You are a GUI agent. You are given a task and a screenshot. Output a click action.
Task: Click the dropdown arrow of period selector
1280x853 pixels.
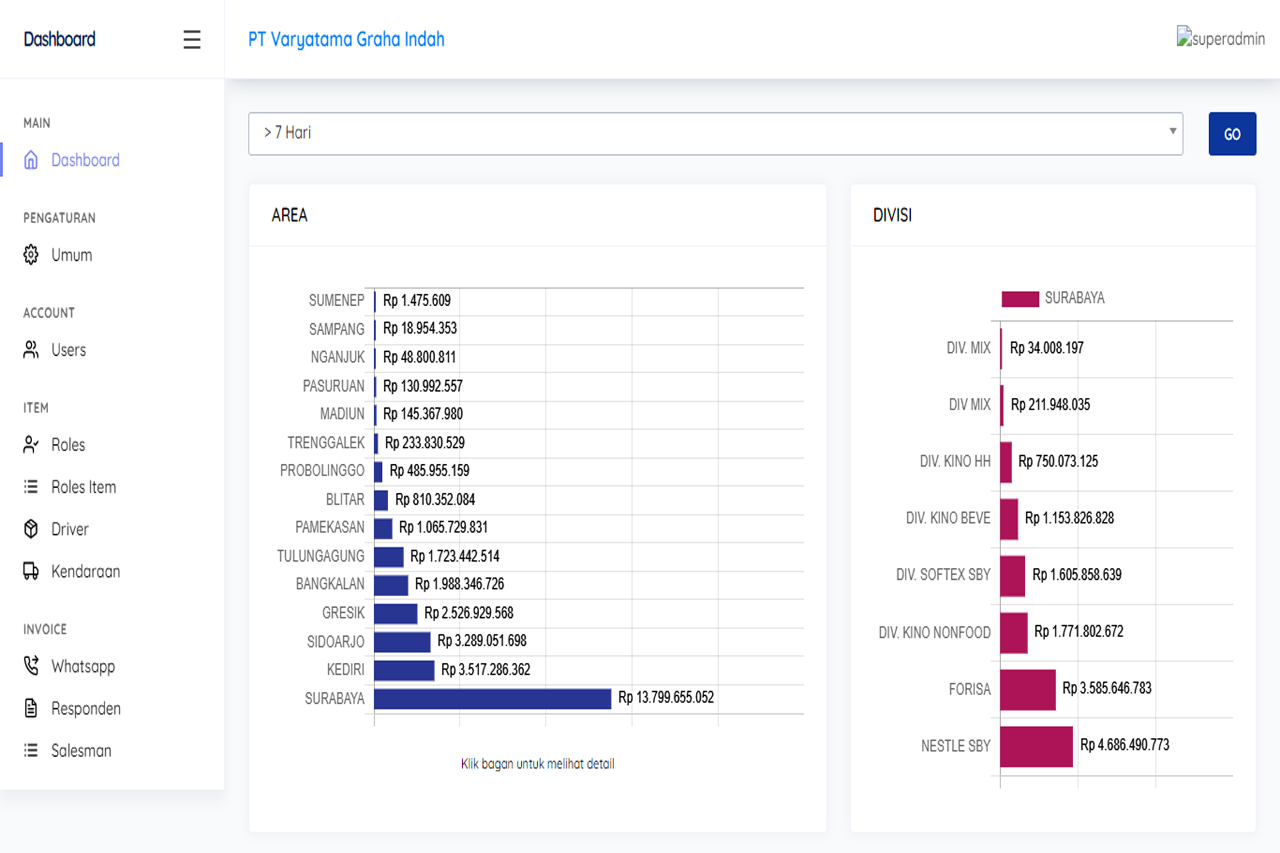click(x=1172, y=132)
